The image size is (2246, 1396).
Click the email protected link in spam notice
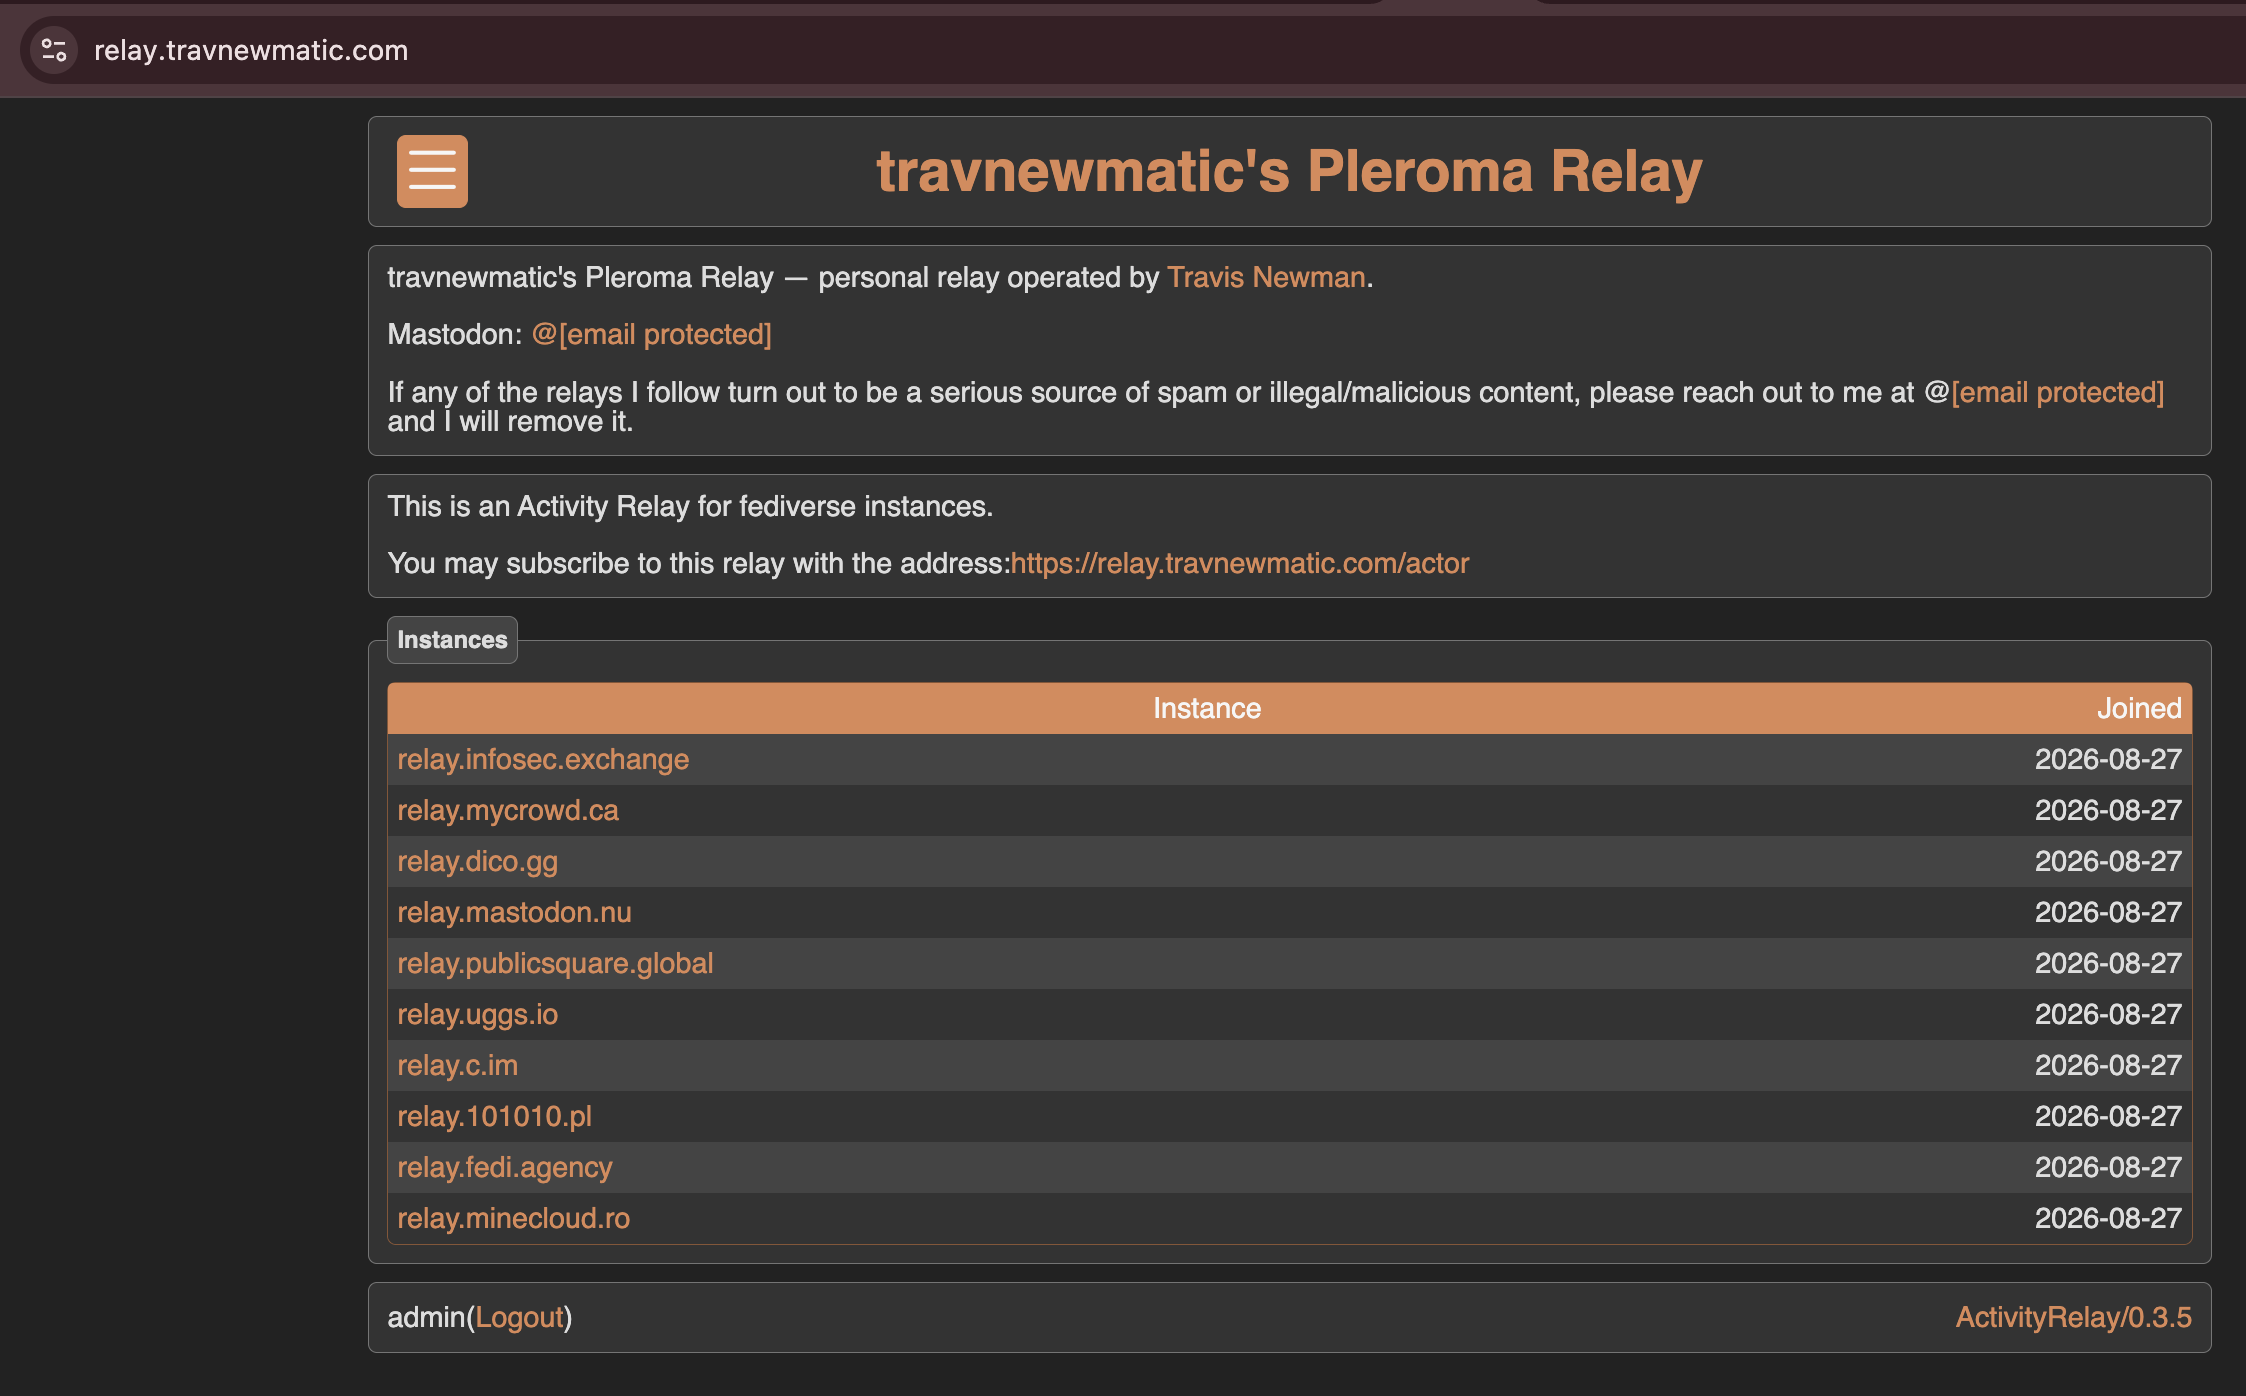point(2057,392)
